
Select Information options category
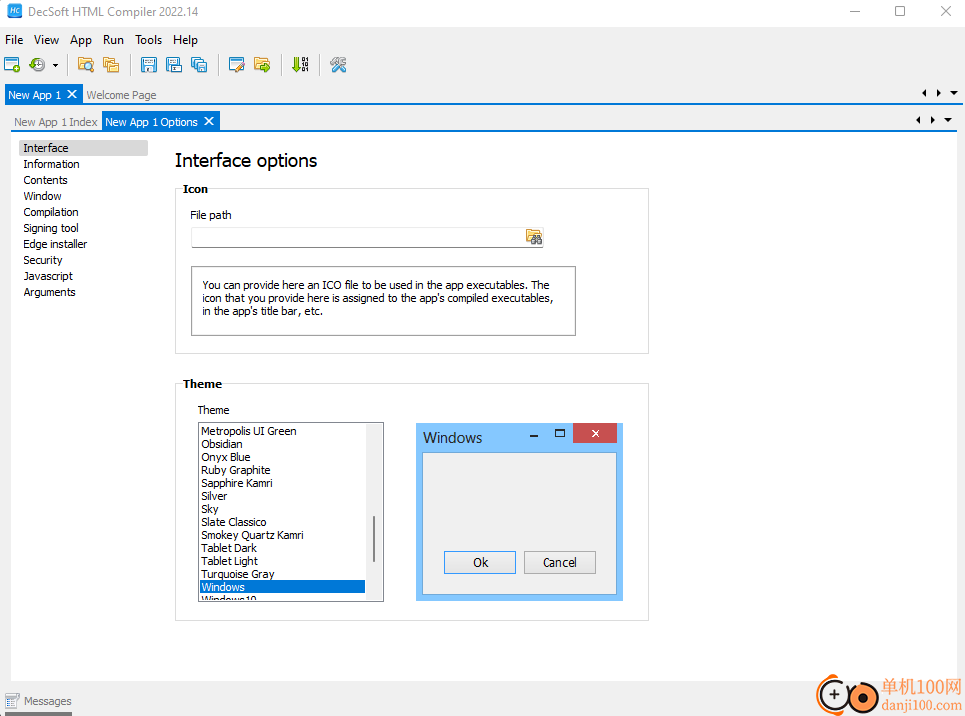click(51, 164)
